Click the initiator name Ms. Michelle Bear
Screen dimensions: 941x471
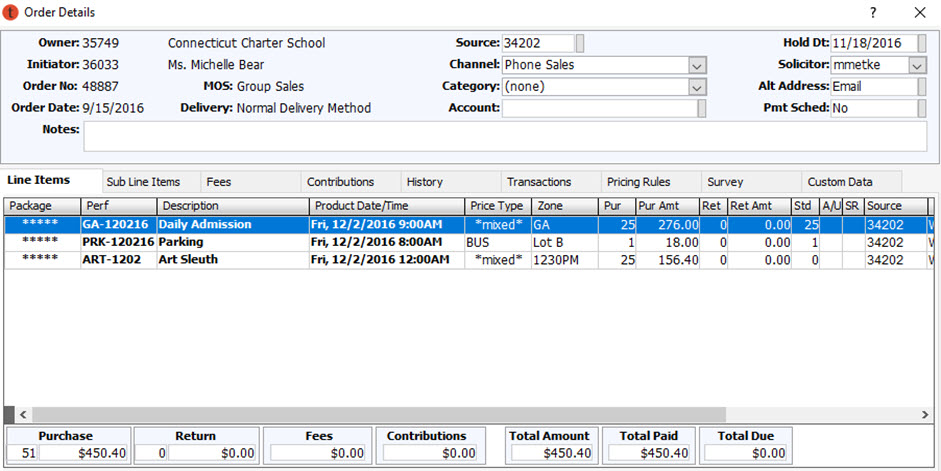coord(216,65)
